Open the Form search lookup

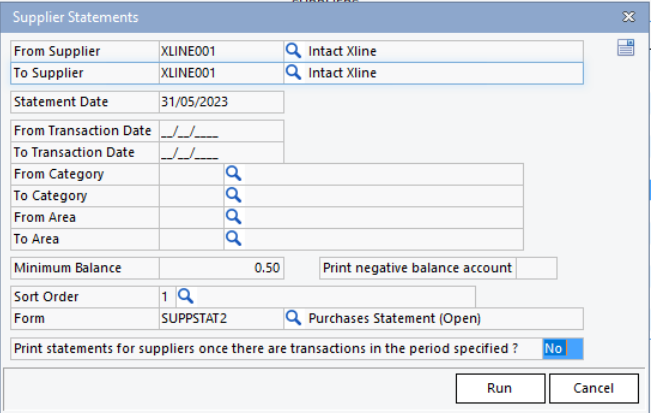pos(294,318)
